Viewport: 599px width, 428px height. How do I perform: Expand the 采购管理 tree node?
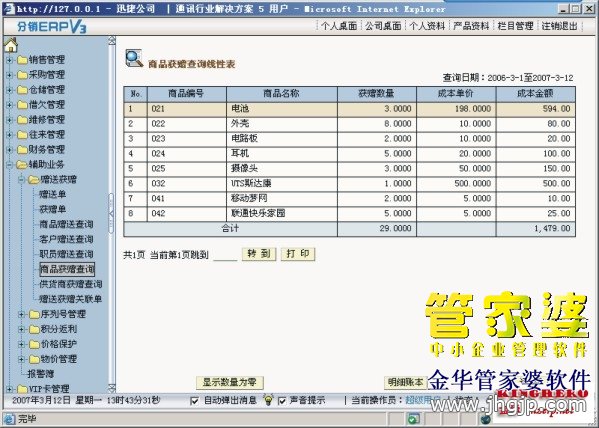click(x=10, y=75)
